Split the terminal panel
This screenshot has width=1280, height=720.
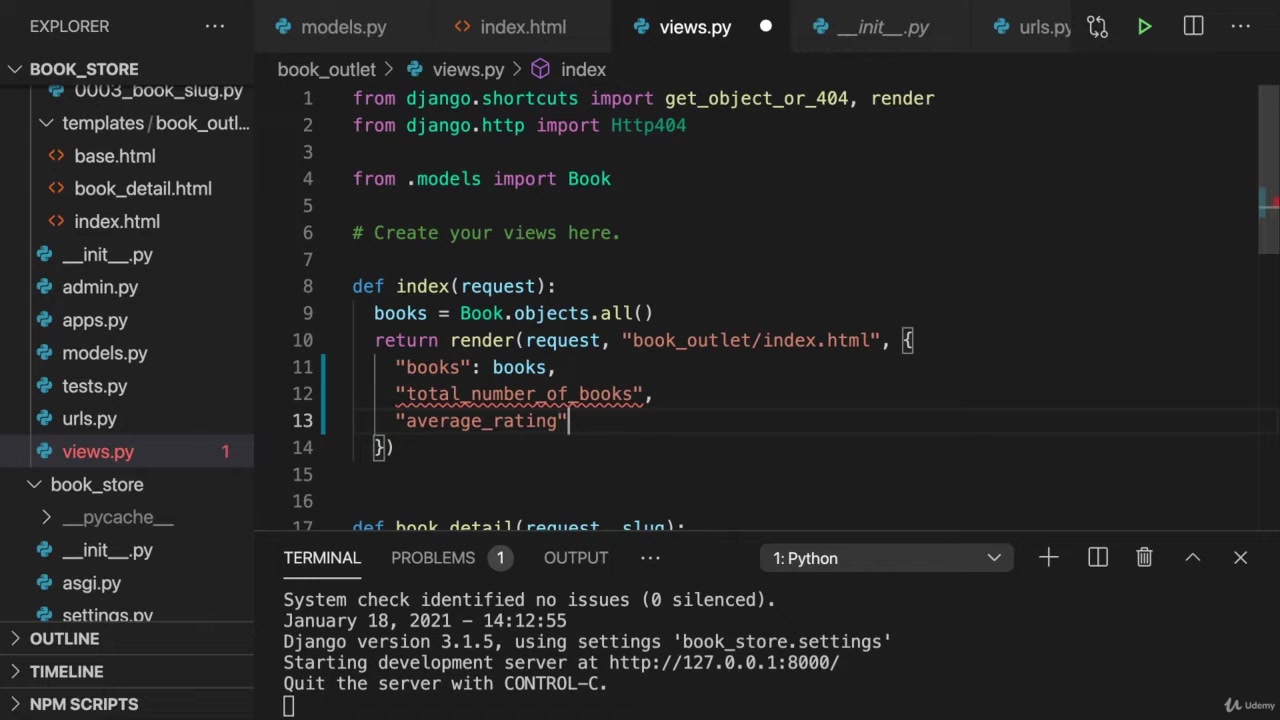coord(1097,558)
